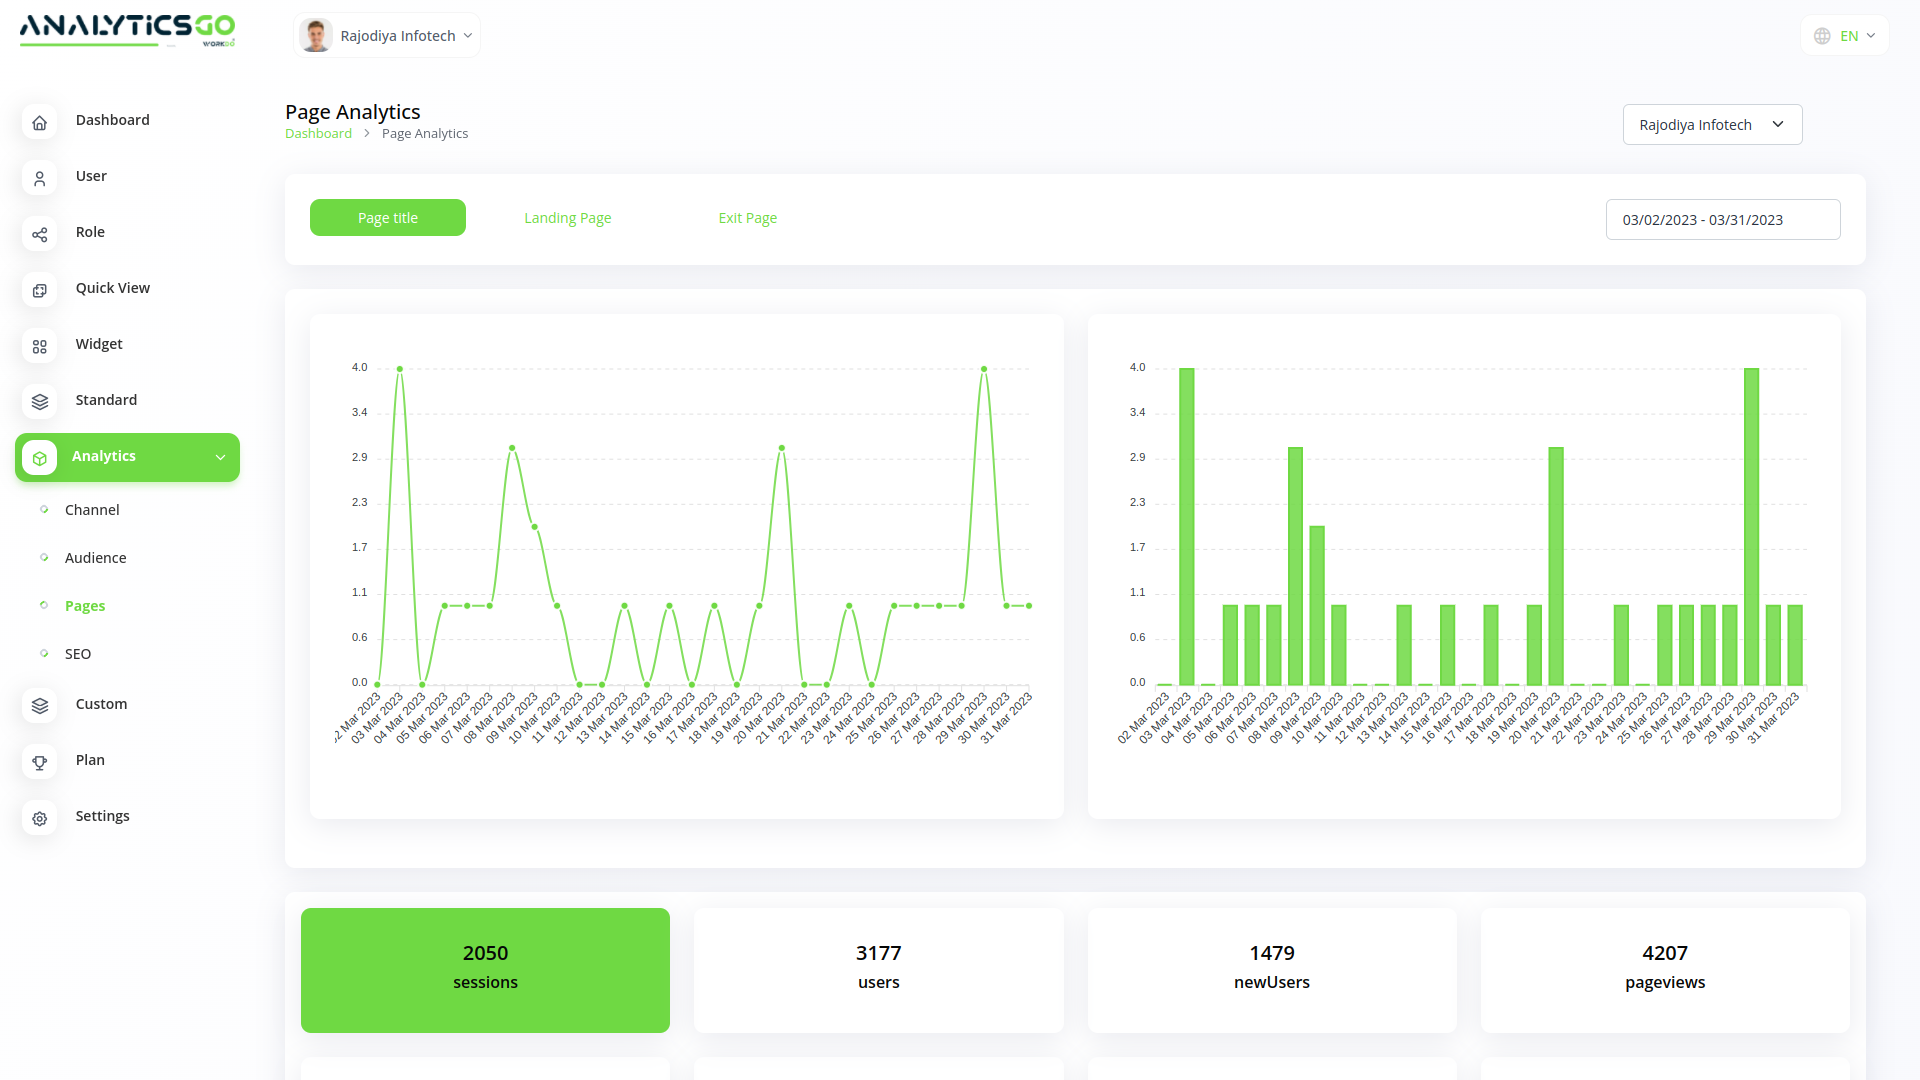
Task: Click the User person icon
Action: (40, 179)
